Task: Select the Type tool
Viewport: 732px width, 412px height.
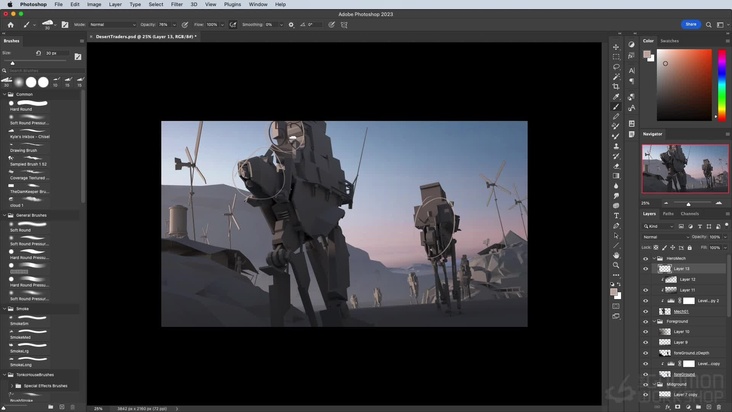Action: (x=616, y=215)
